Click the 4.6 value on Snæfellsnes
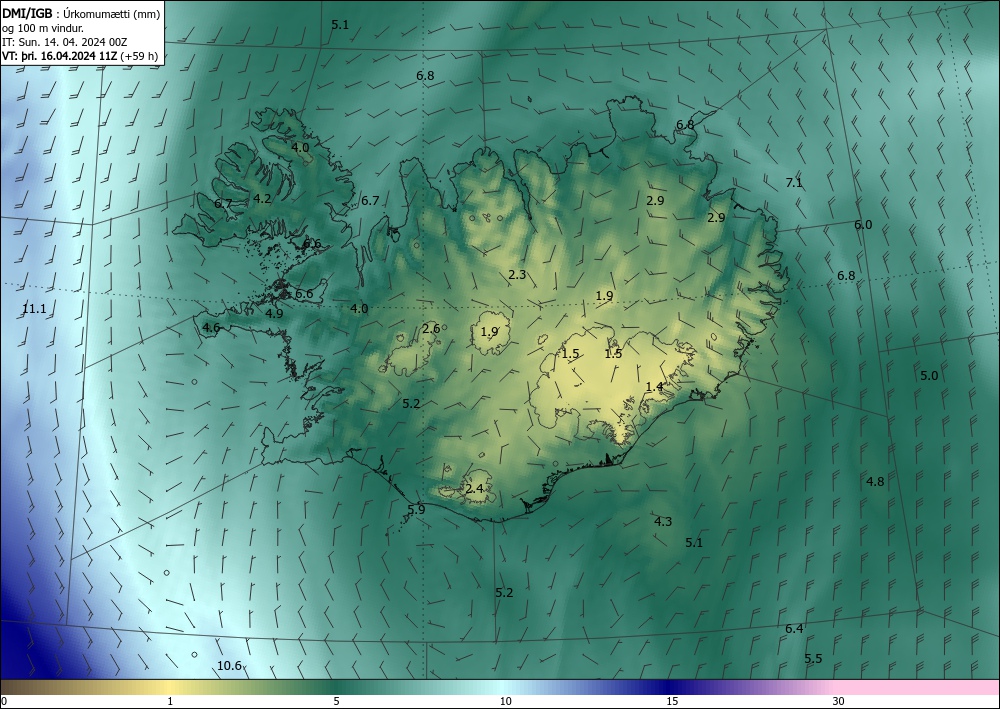Image resolution: width=1000 pixels, height=709 pixels. [x=211, y=328]
